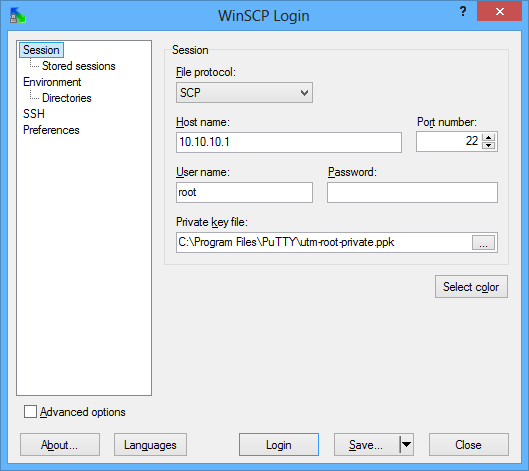The width and height of the screenshot is (529, 471).
Task: Open the Languages button
Action: click(x=150, y=444)
